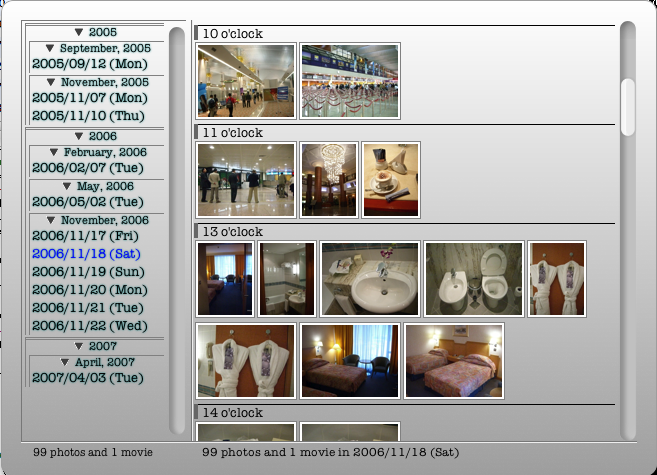Screen dimensions: 657x475
Task: Collapse the November, 2006 month group
Action: click(51, 220)
